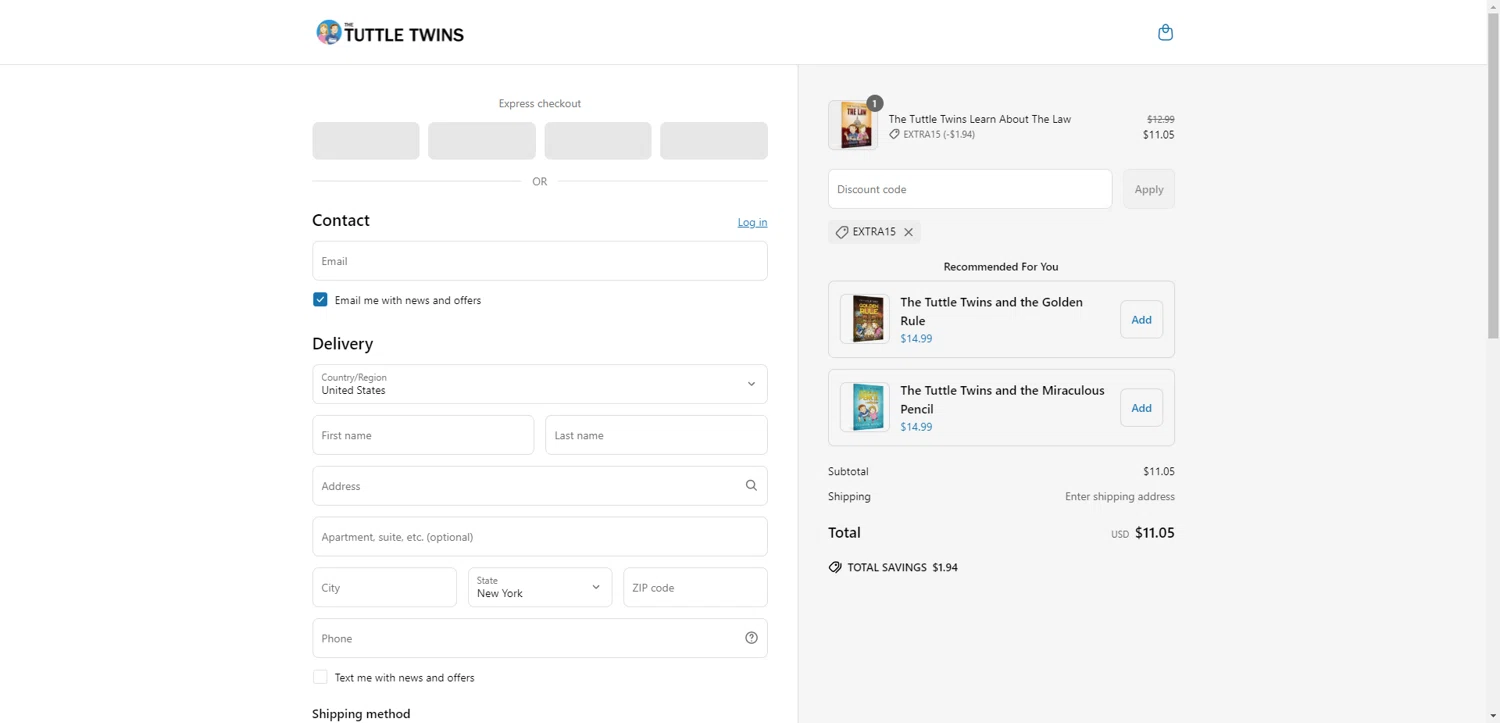Click the Miraculous Pencil book thumbnail

coord(865,407)
